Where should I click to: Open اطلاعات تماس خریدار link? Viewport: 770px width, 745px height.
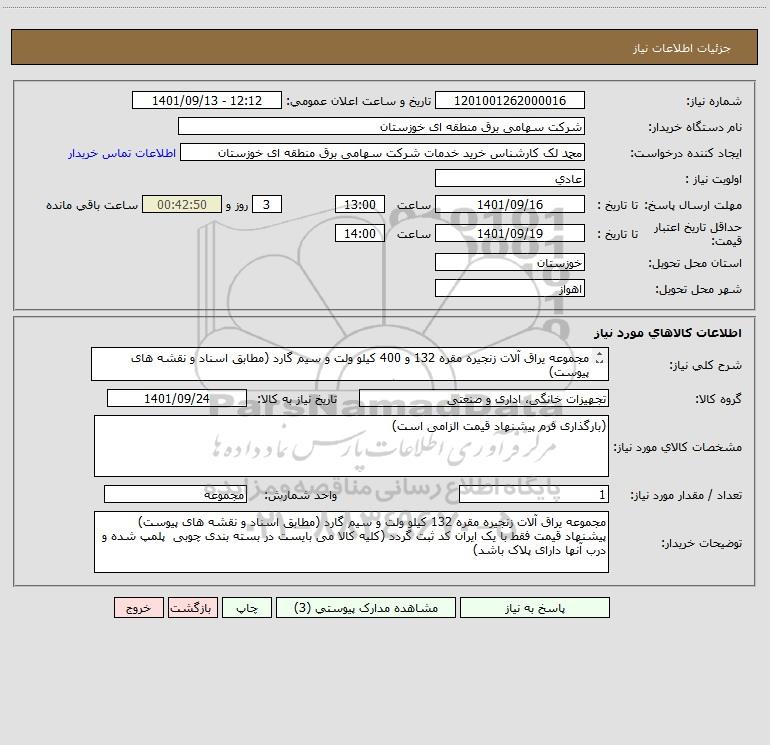122,153
